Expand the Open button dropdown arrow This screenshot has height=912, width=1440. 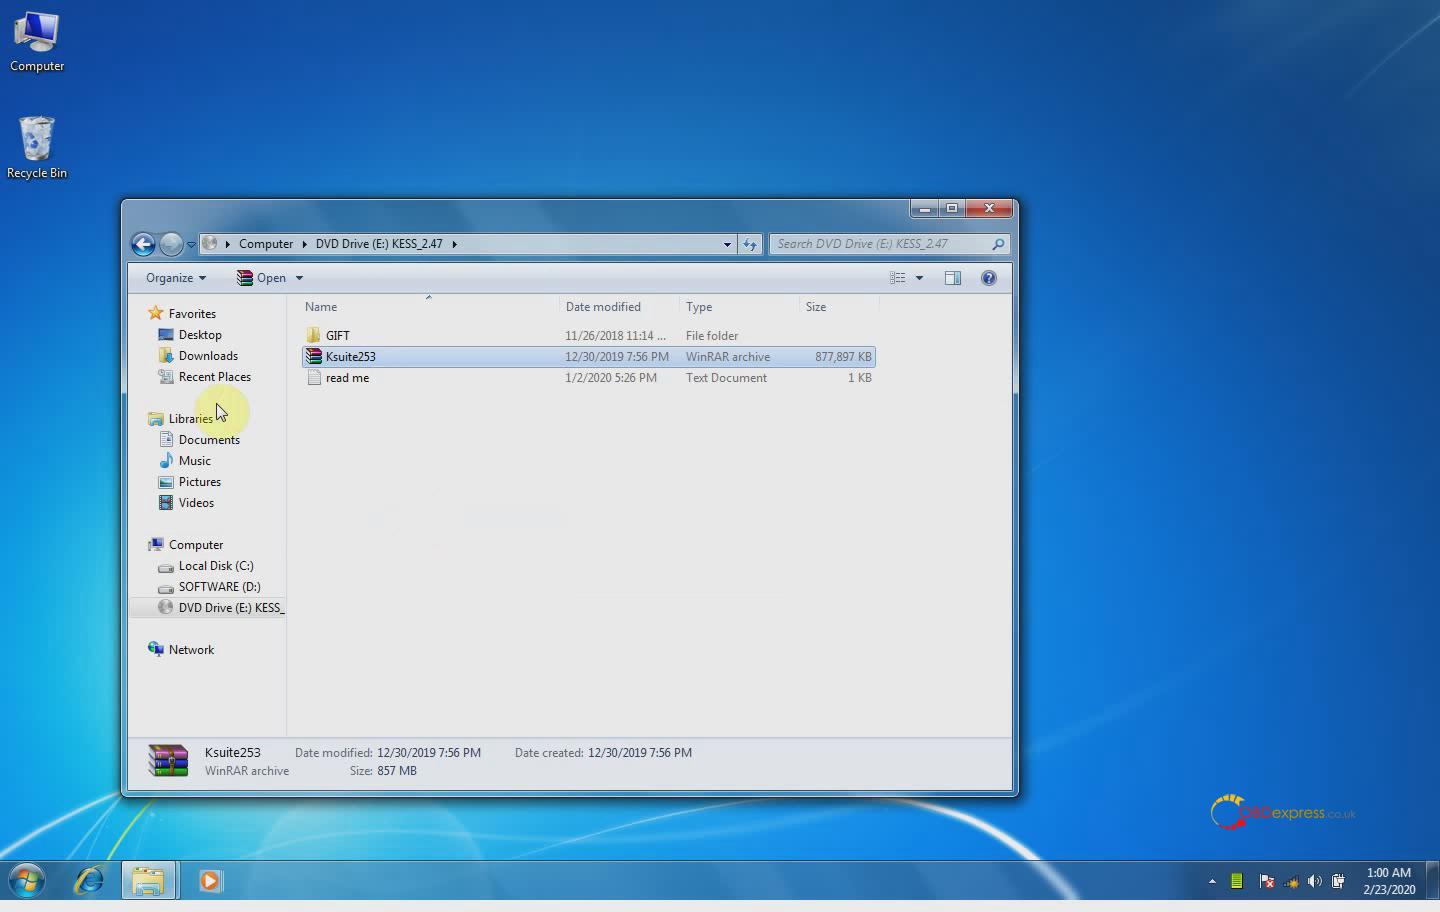(299, 278)
